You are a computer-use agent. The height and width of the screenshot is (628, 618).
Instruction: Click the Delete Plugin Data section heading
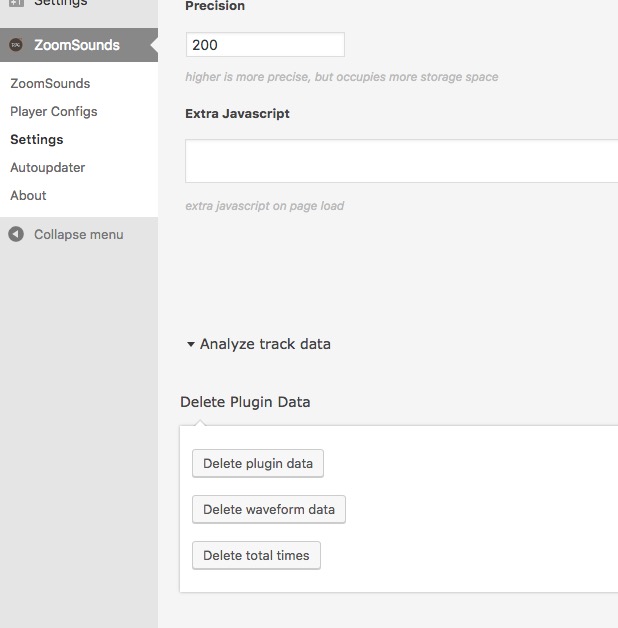(x=245, y=402)
